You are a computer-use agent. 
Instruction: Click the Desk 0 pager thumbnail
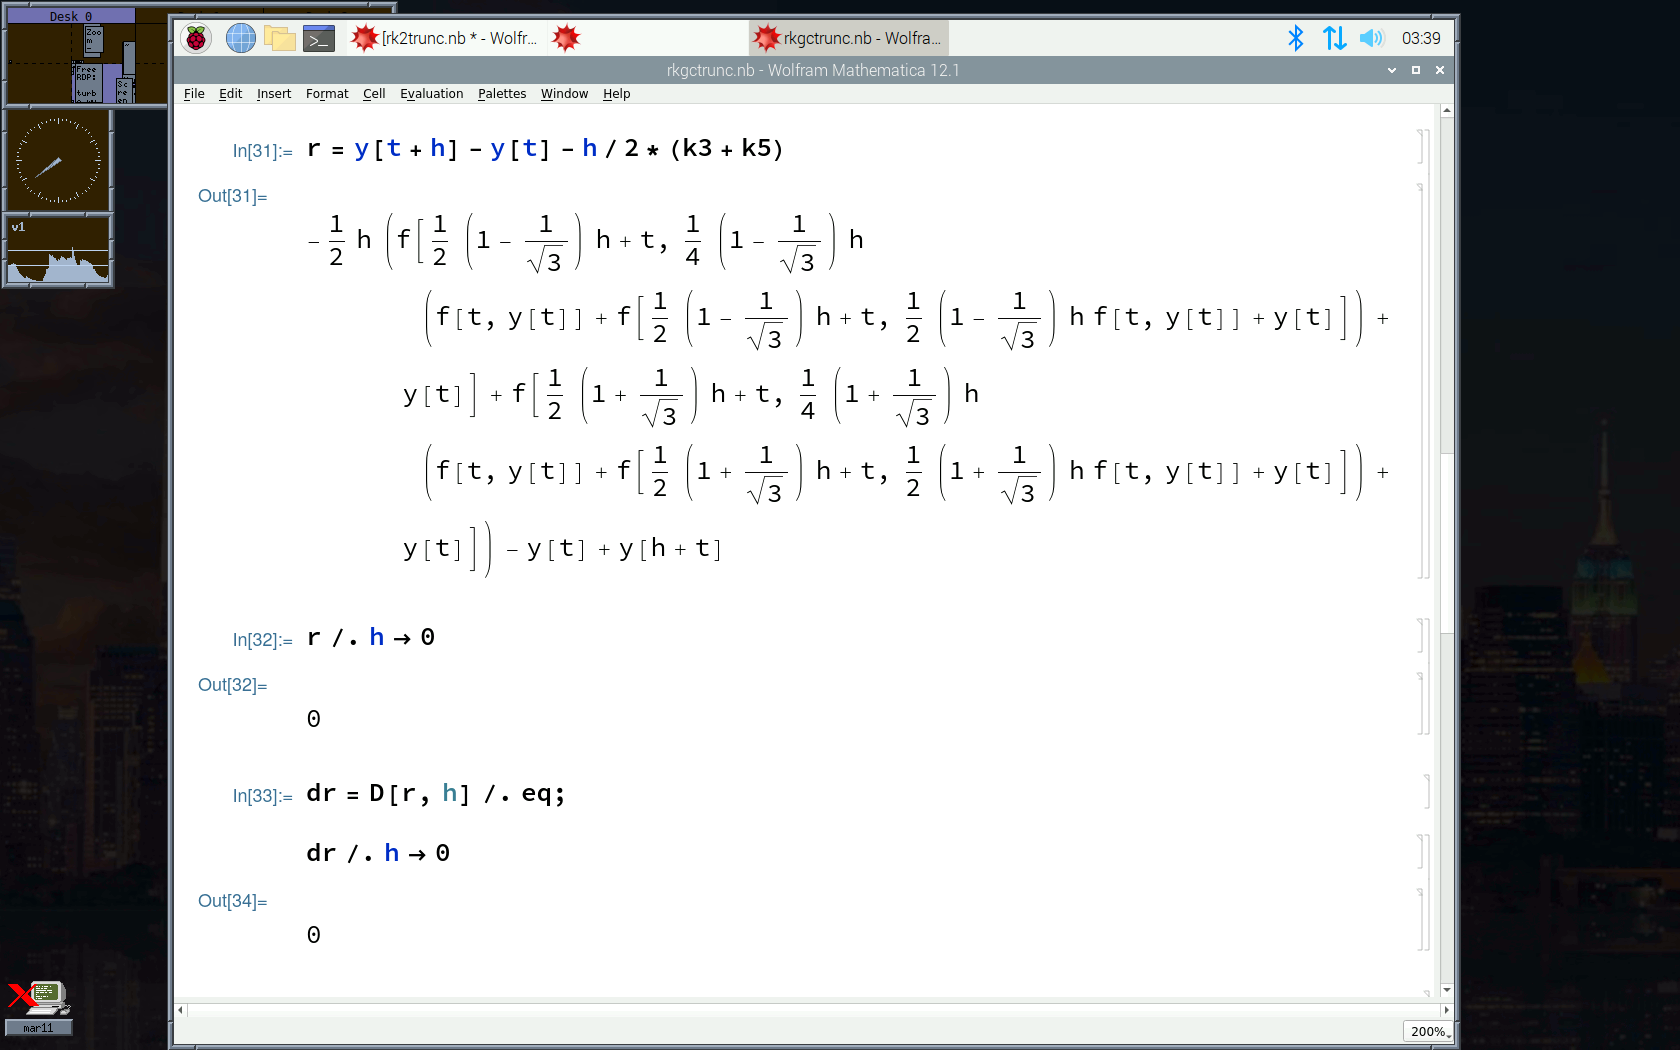pyautogui.click(x=85, y=60)
